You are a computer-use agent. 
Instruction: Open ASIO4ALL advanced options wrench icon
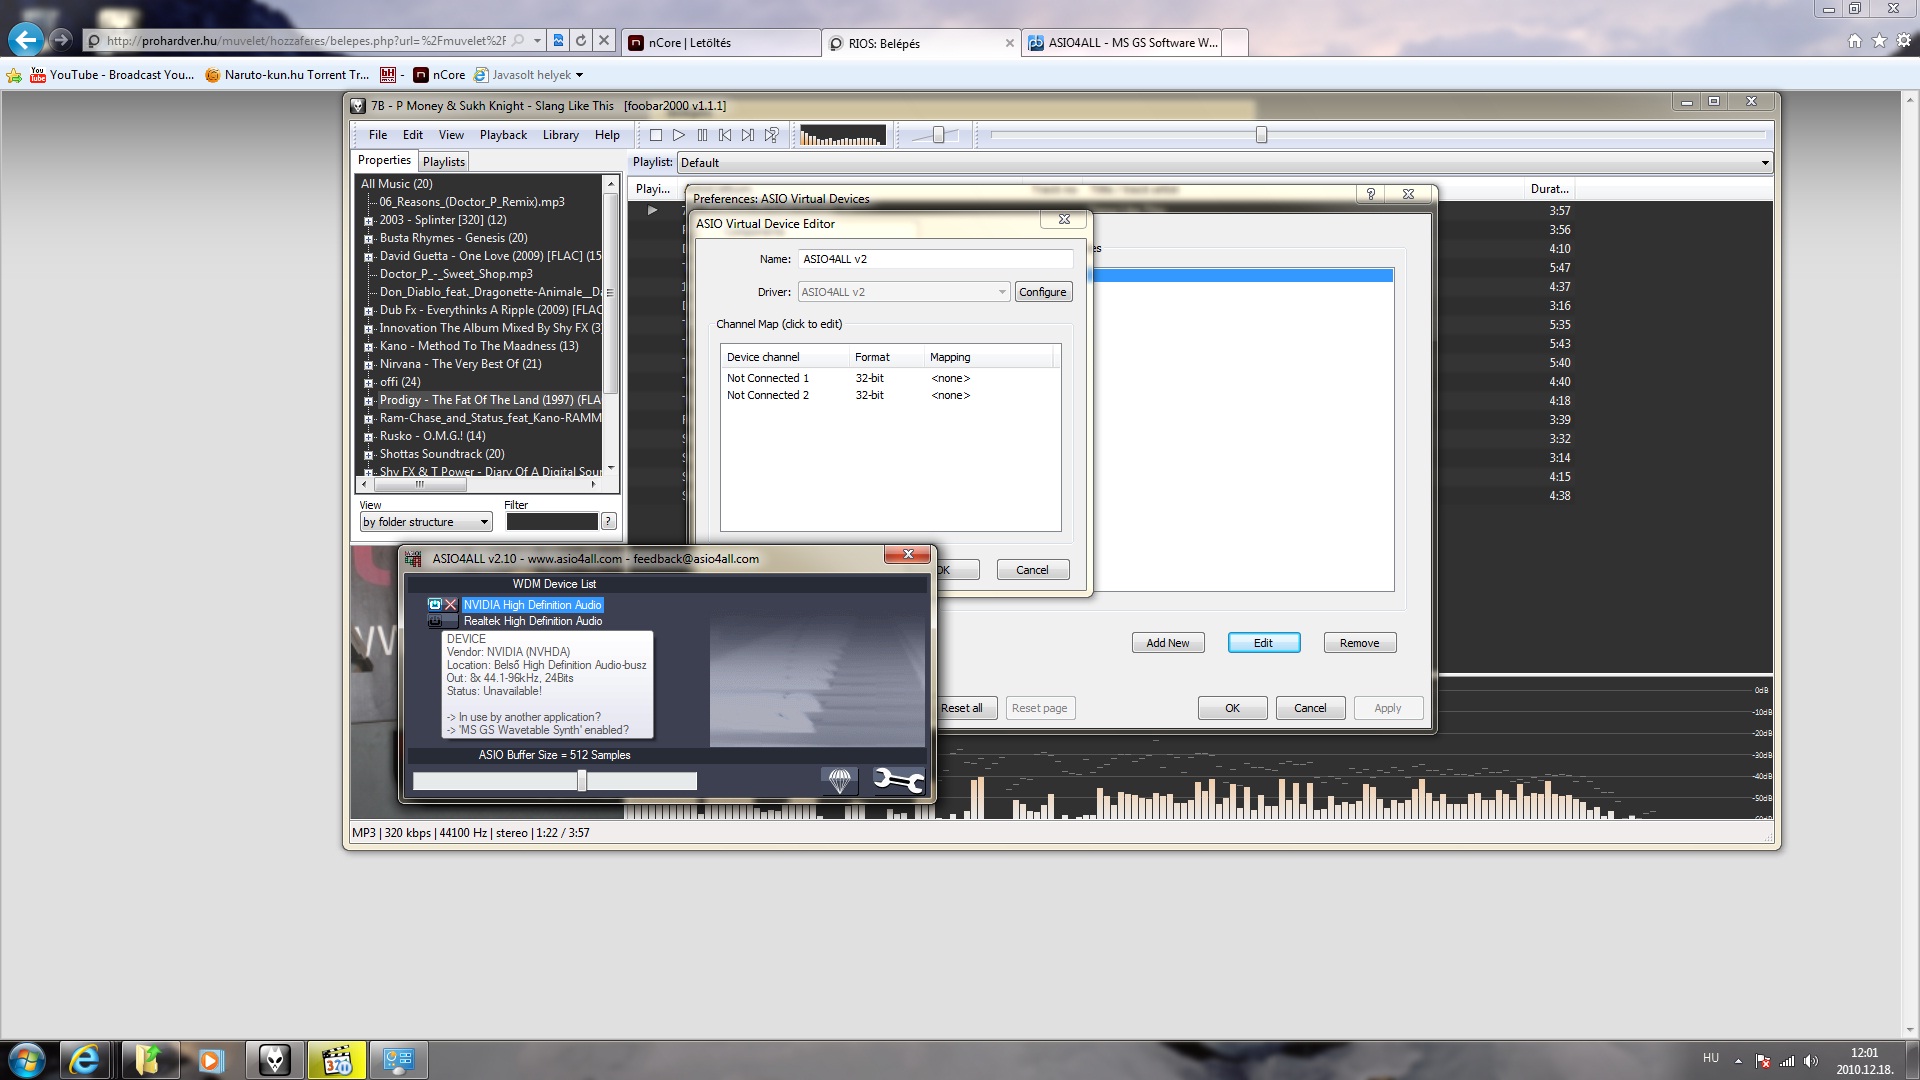(897, 780)
